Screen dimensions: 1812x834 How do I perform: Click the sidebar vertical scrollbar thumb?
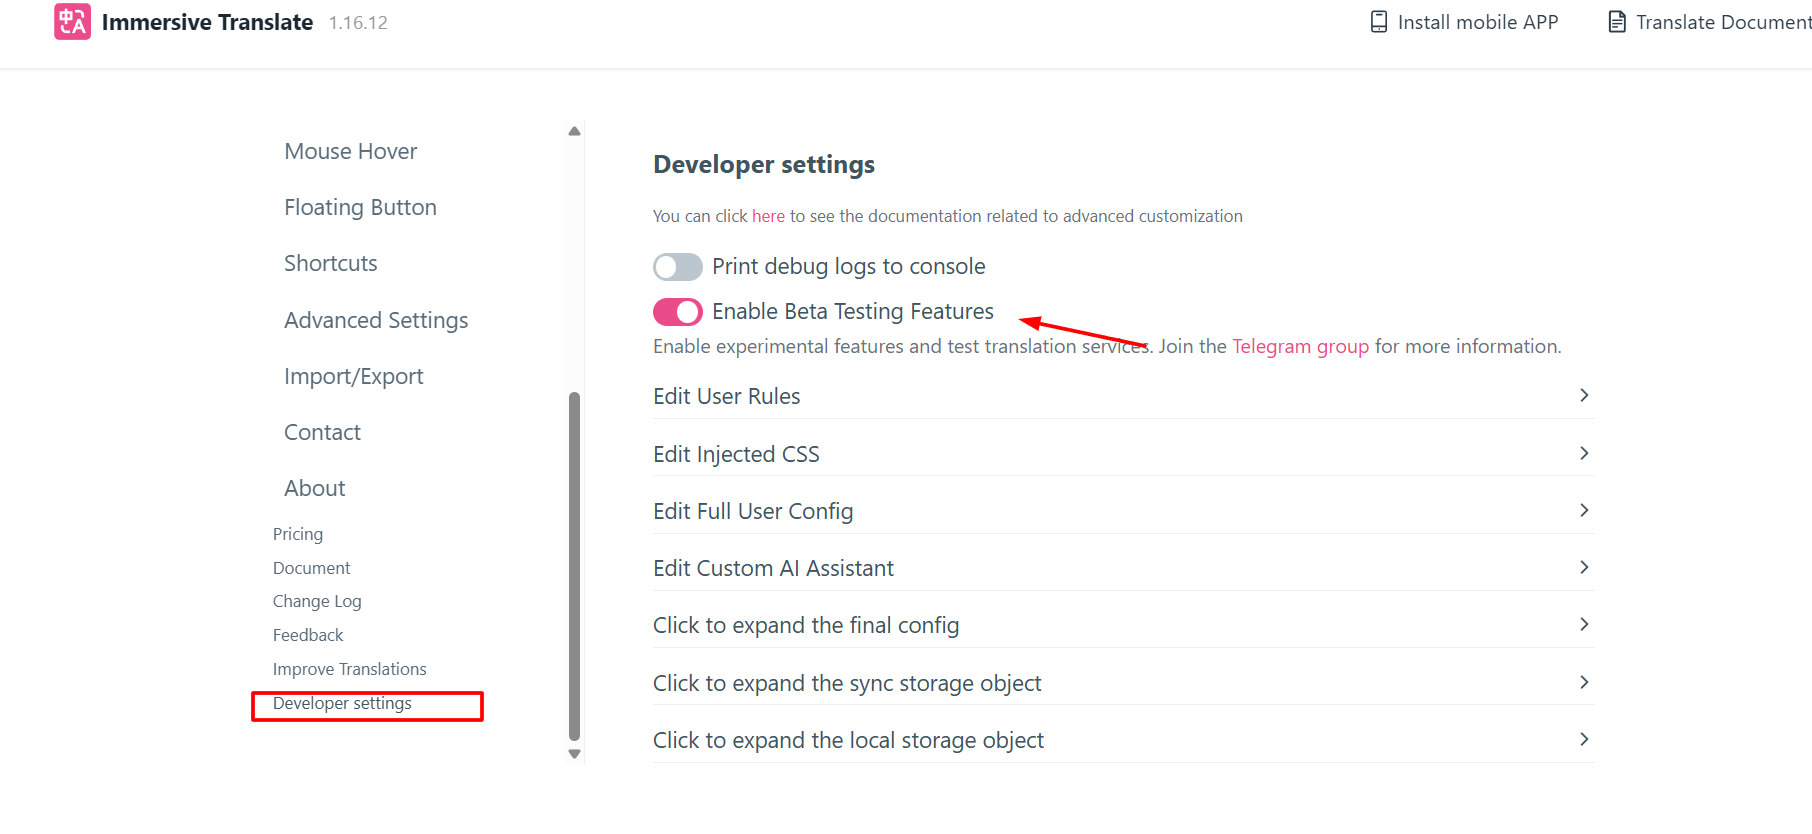pyautogui.click(x=574, y=565)
